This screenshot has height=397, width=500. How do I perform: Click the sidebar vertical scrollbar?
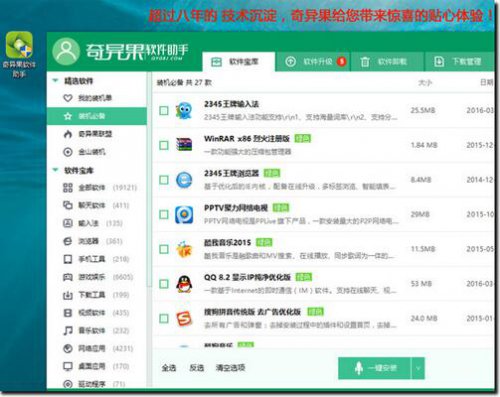149,180
